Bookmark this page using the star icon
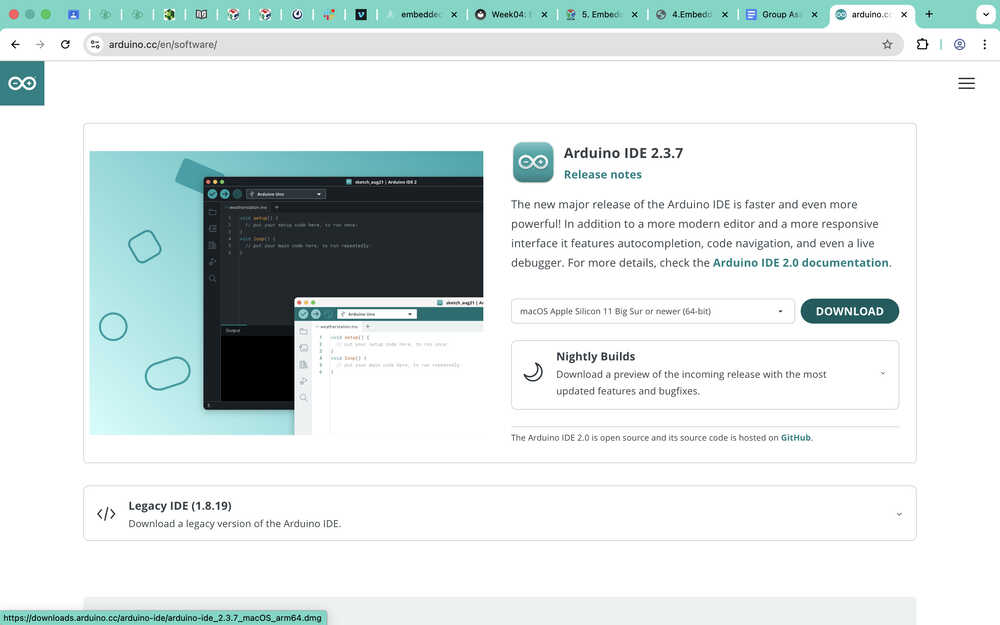1000x625 pixels. 887,44
